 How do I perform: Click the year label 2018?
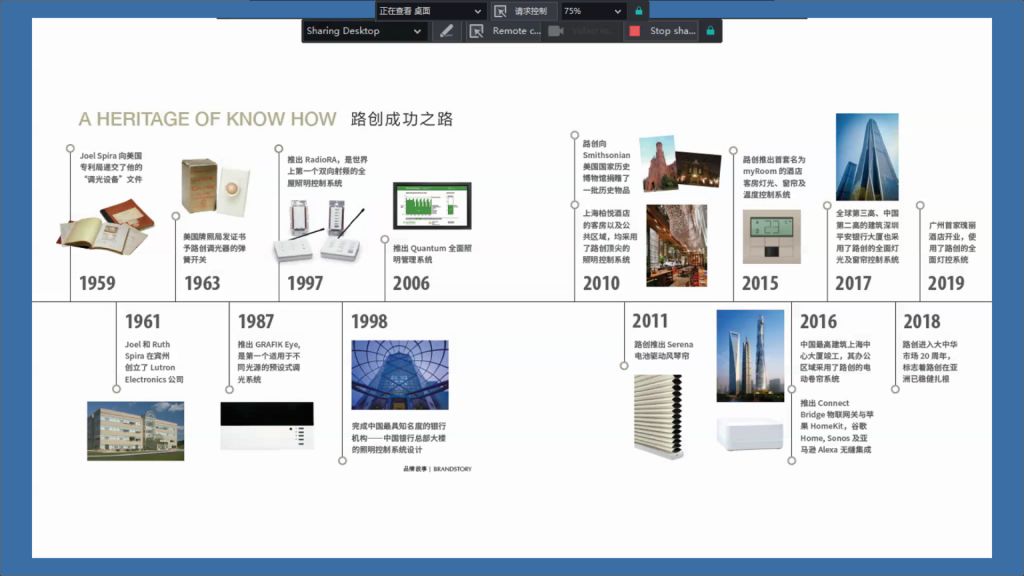click(921, 321)
